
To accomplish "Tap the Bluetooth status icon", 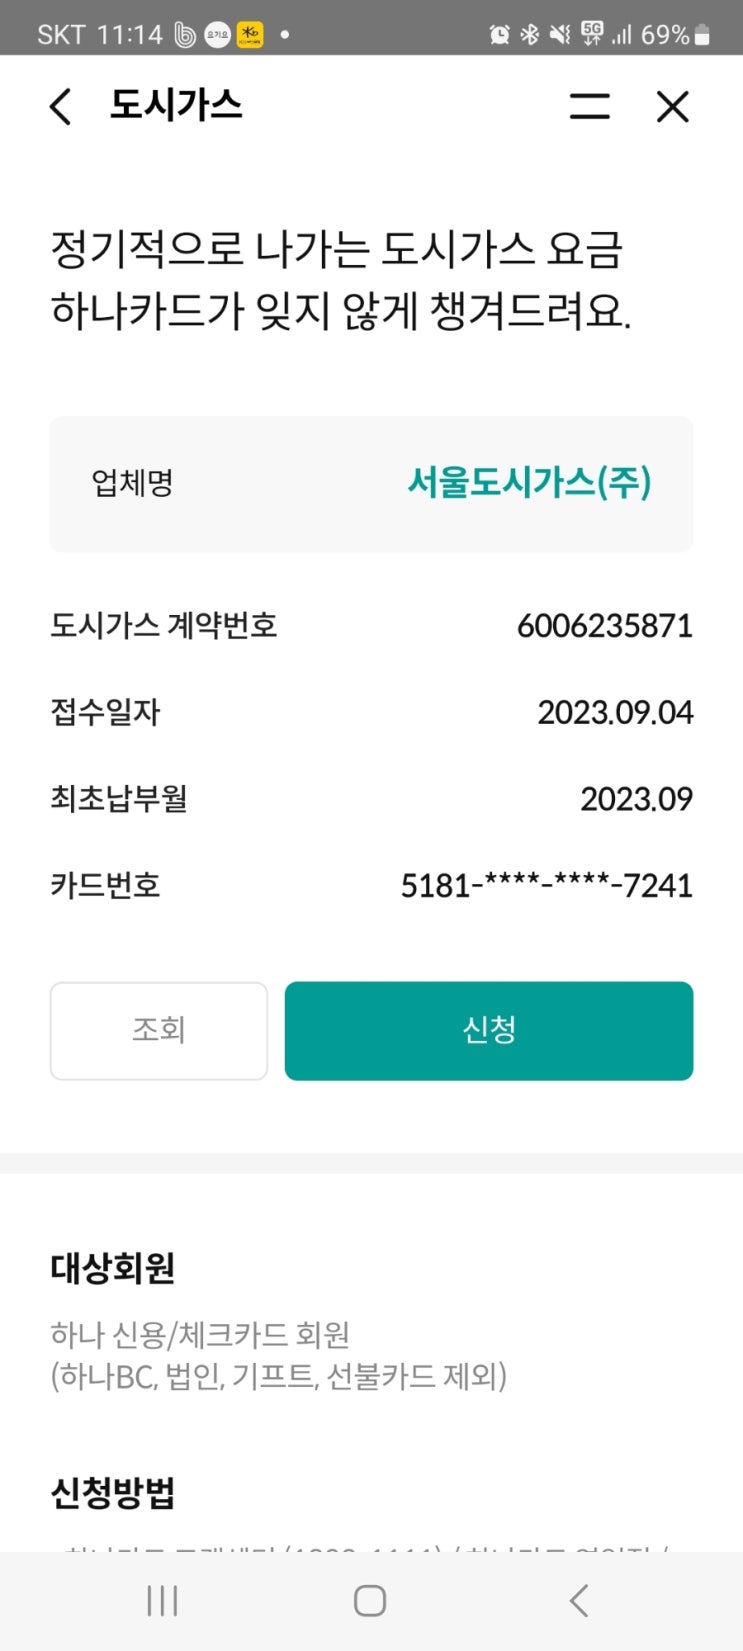I will pos(530,35).
